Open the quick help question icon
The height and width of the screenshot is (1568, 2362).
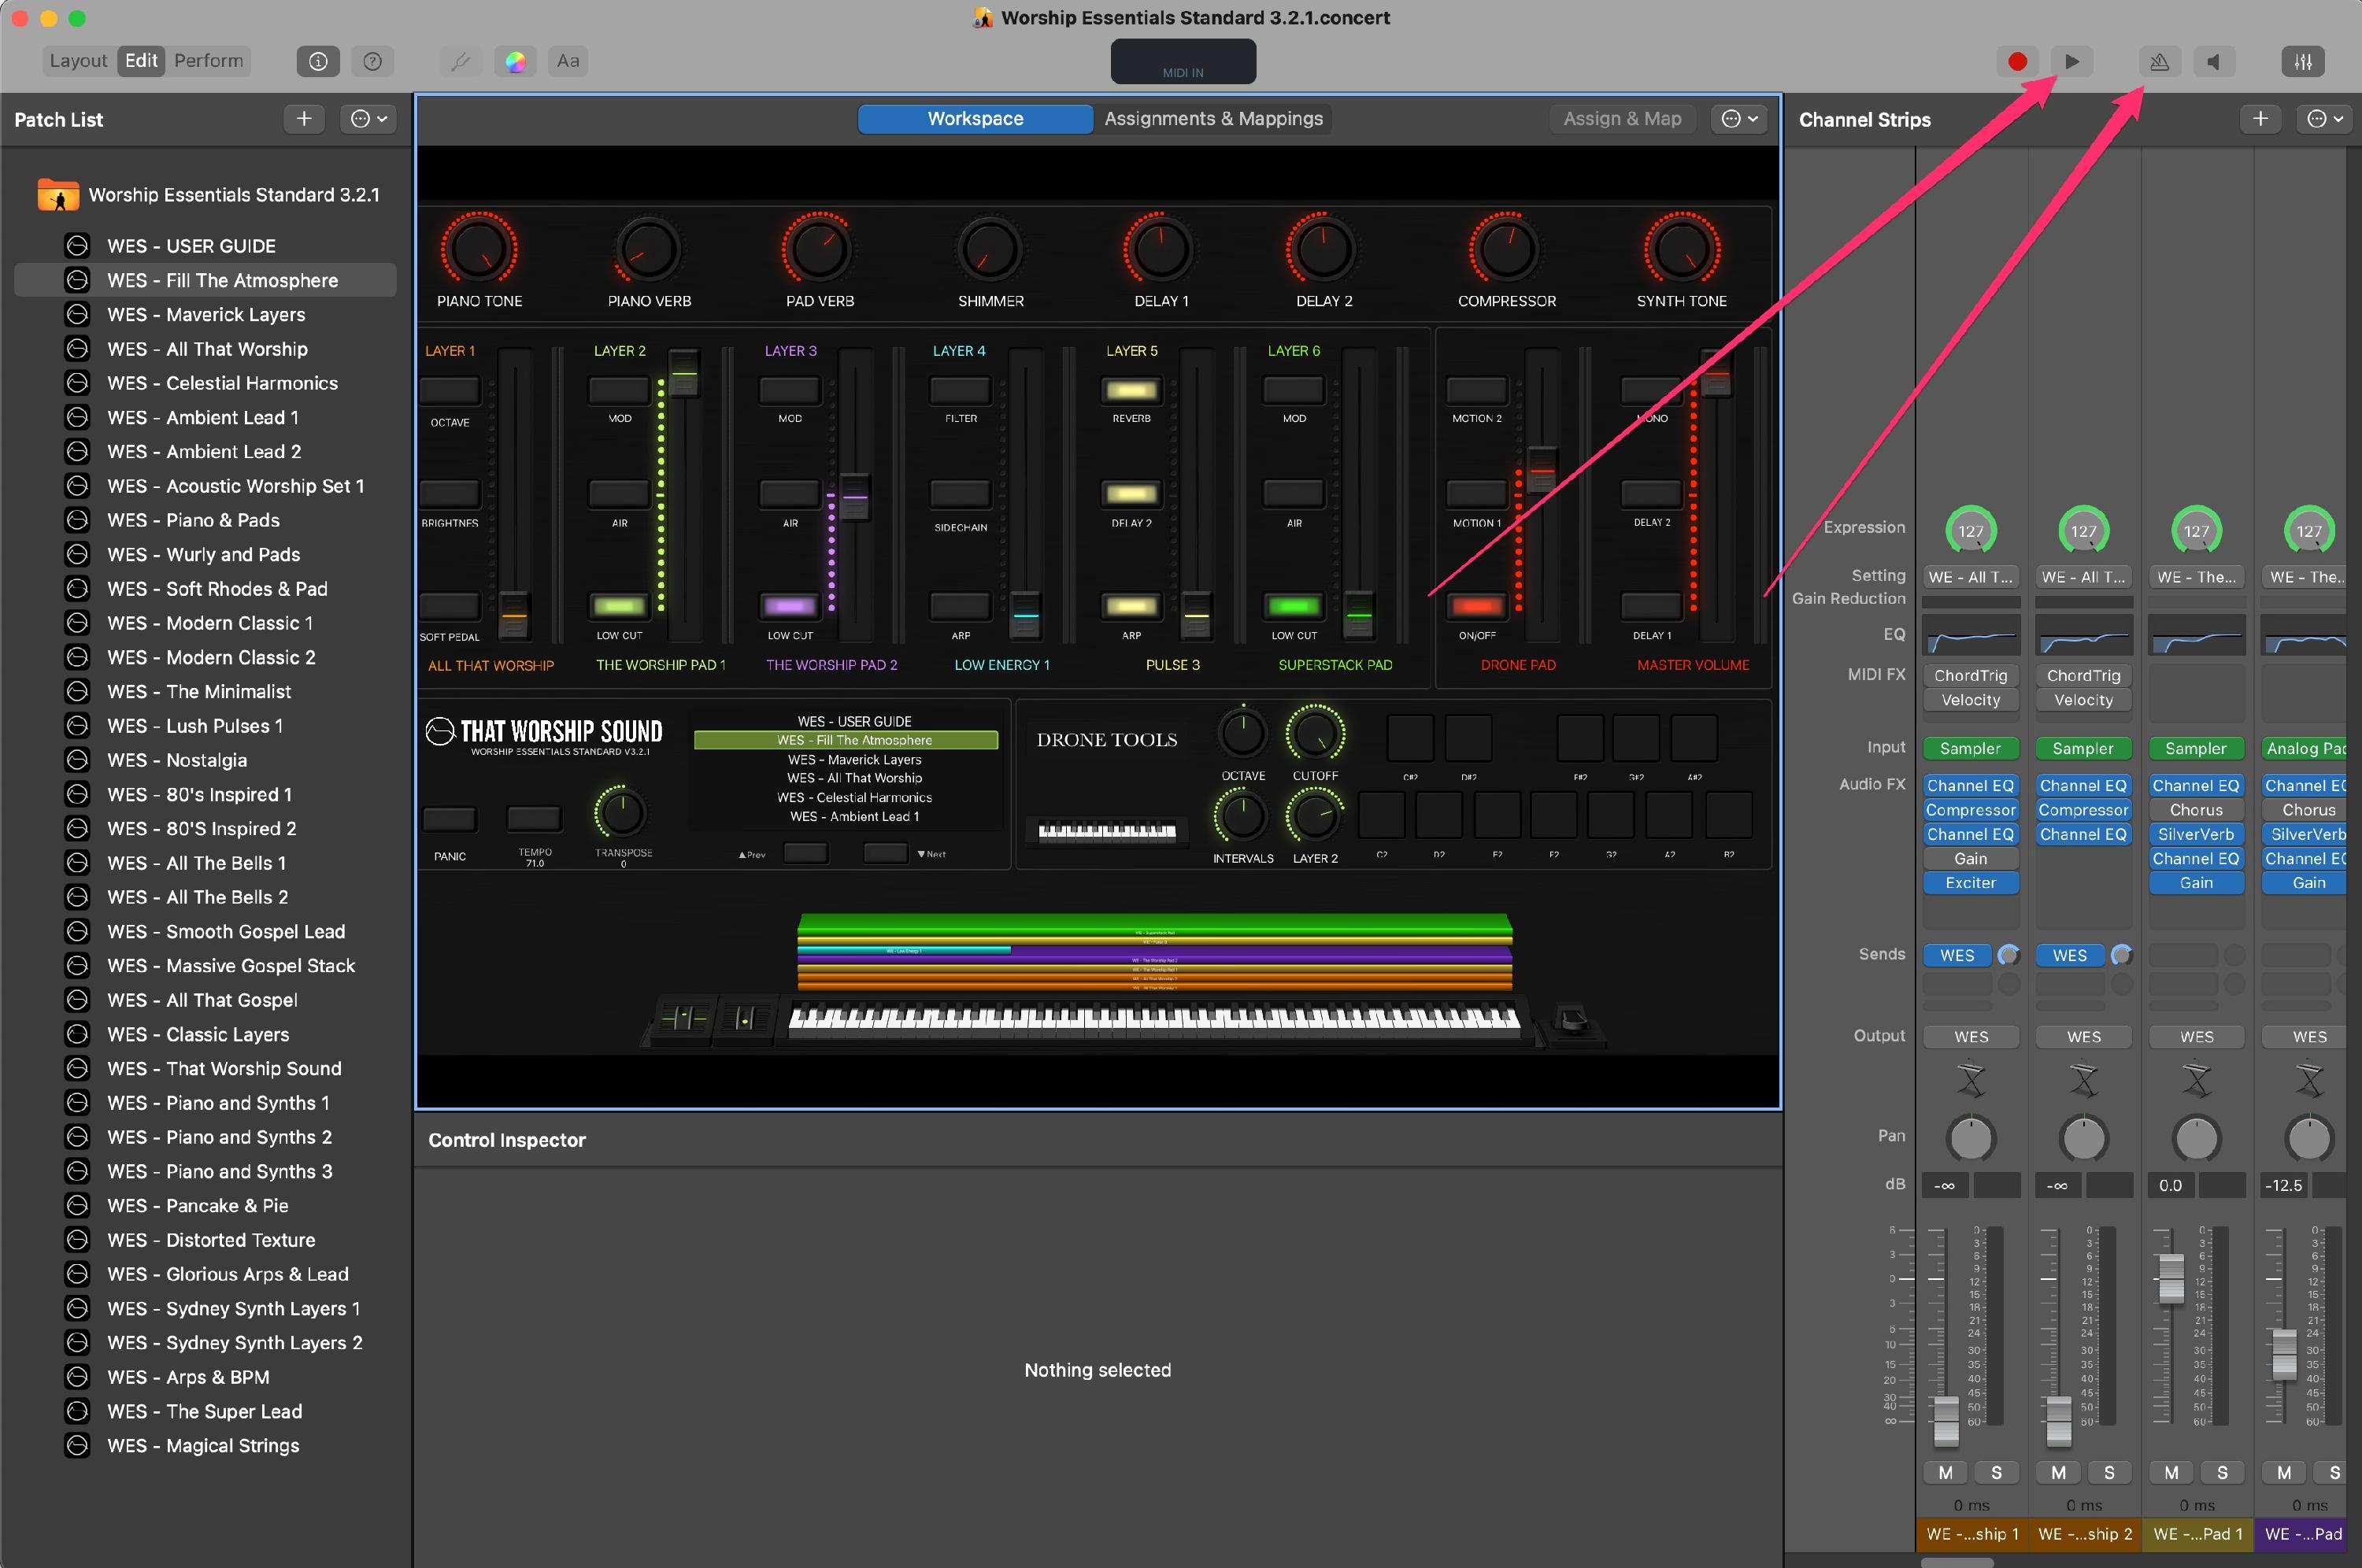tap(372, 61)
